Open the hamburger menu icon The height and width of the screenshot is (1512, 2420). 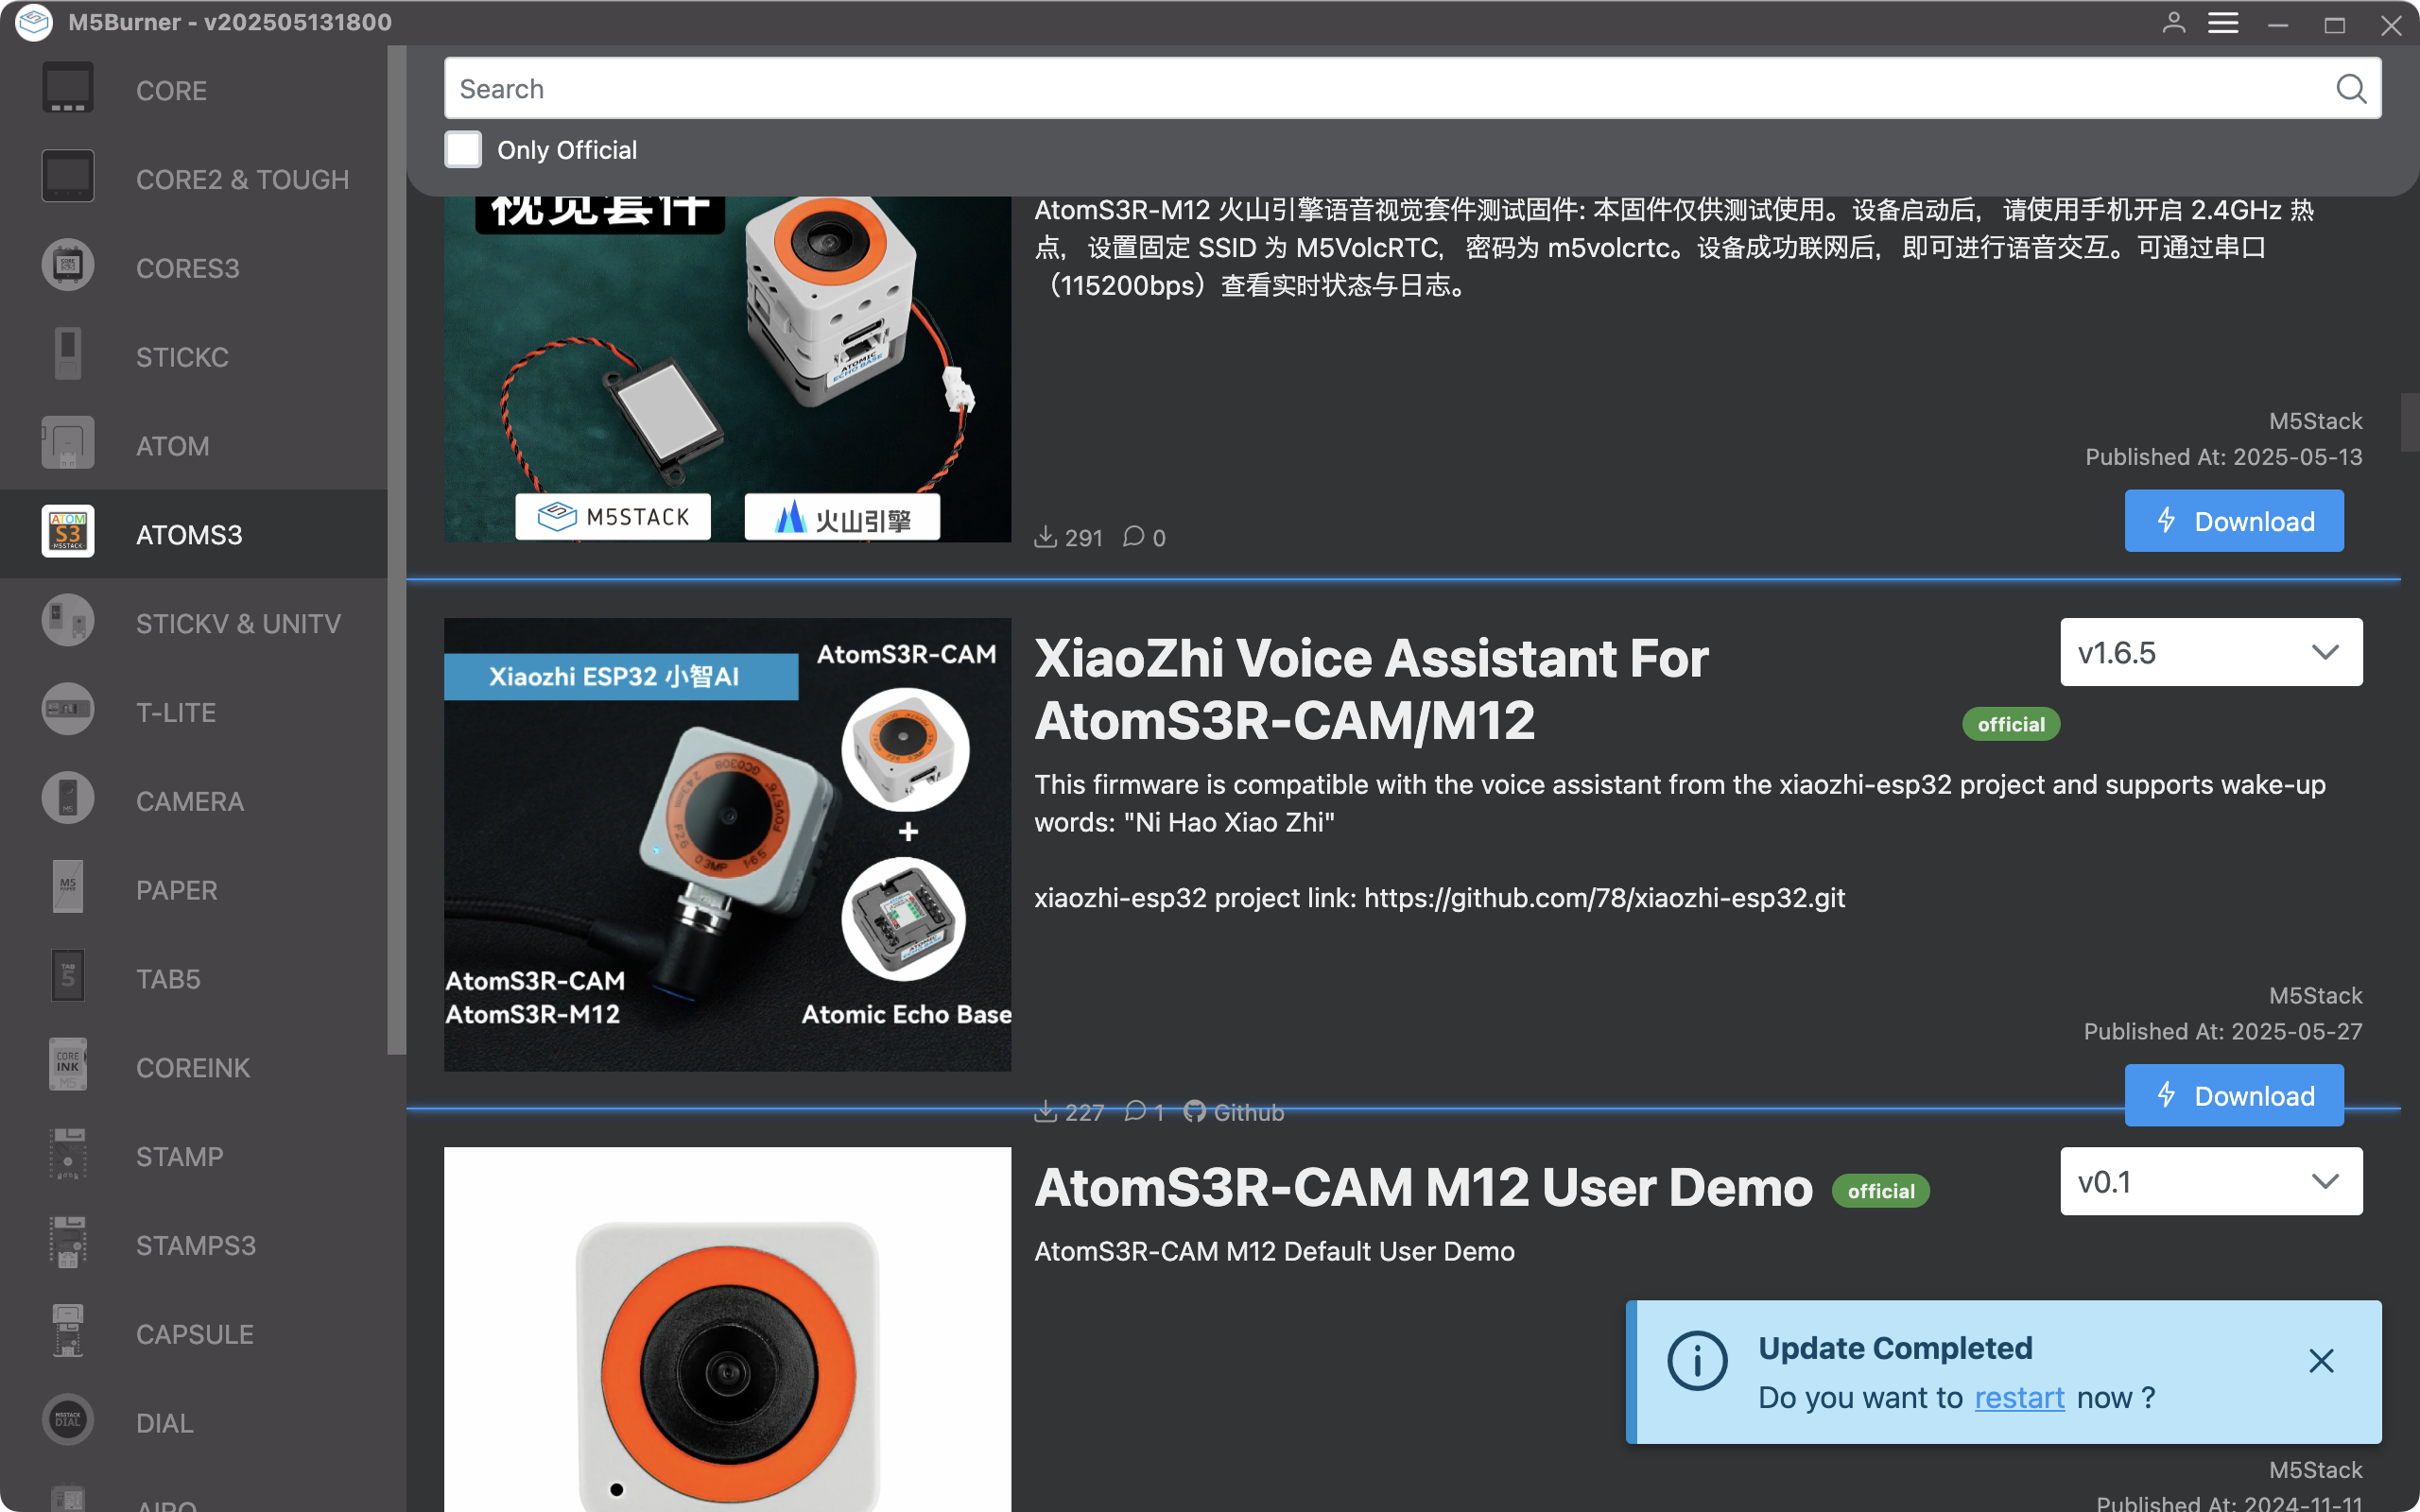(x=2223, y=23)
